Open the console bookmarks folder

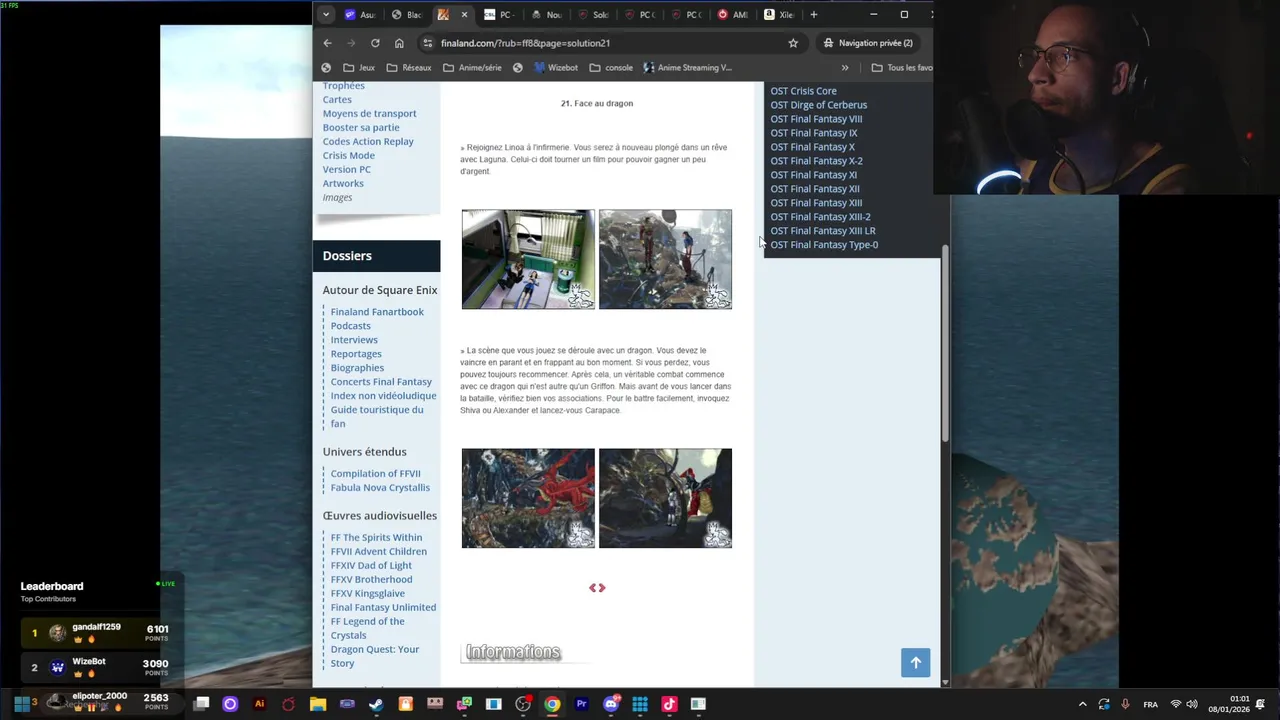point(611,68)
